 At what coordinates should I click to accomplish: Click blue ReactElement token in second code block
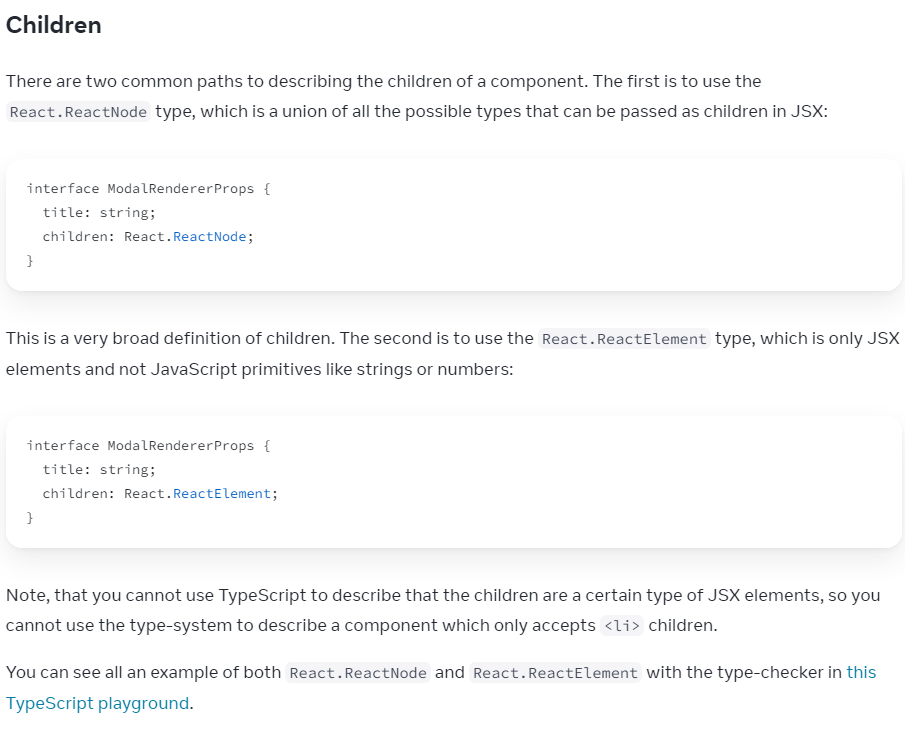[x=222, y=494]
